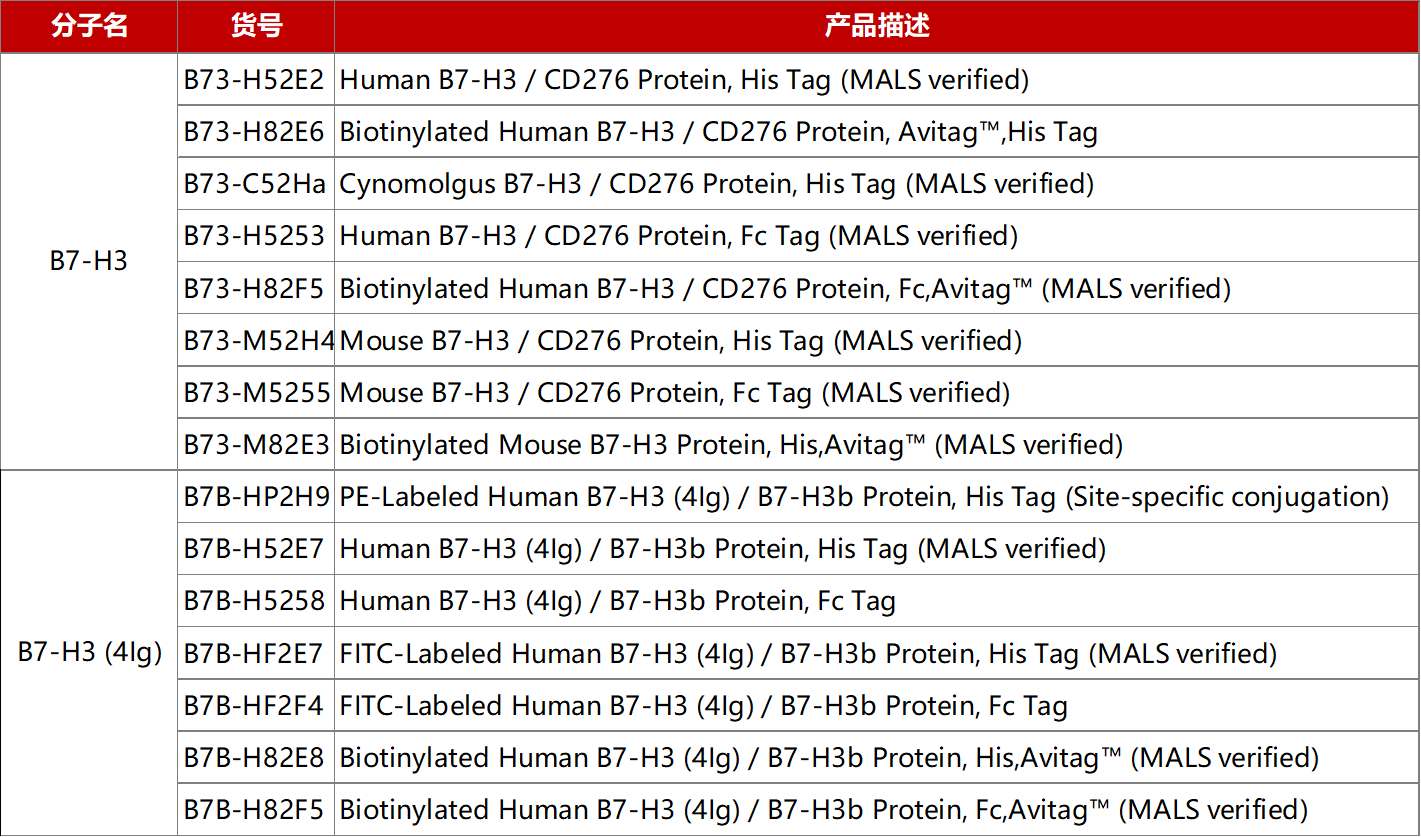
Task: Click the 分子名 column header
Action: click(89, 26)
